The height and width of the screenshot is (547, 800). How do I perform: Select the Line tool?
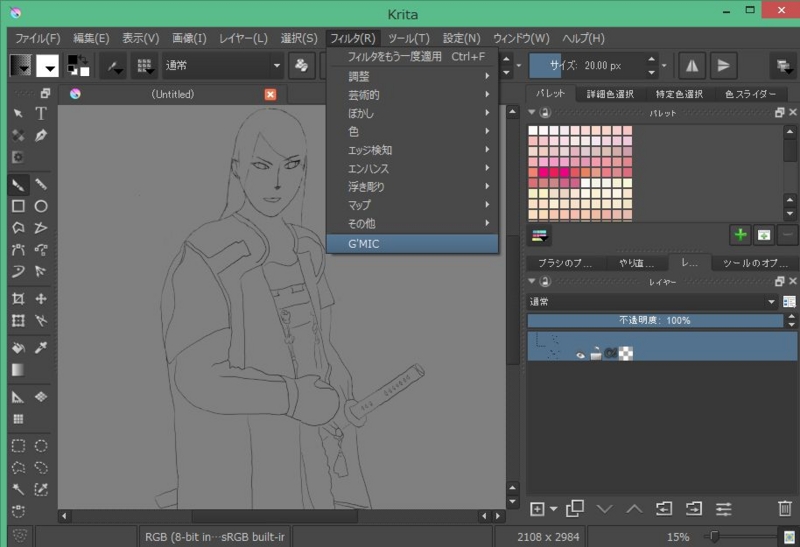click(41, 185)
